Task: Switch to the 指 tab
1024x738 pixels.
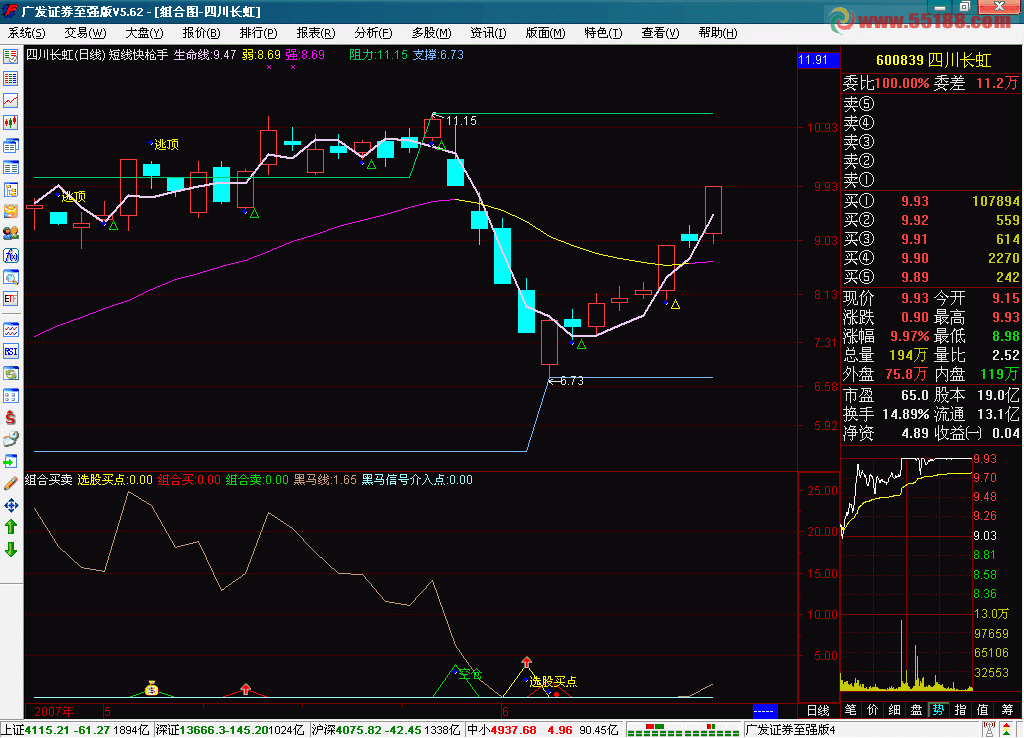Action: (x=961, y=711)
